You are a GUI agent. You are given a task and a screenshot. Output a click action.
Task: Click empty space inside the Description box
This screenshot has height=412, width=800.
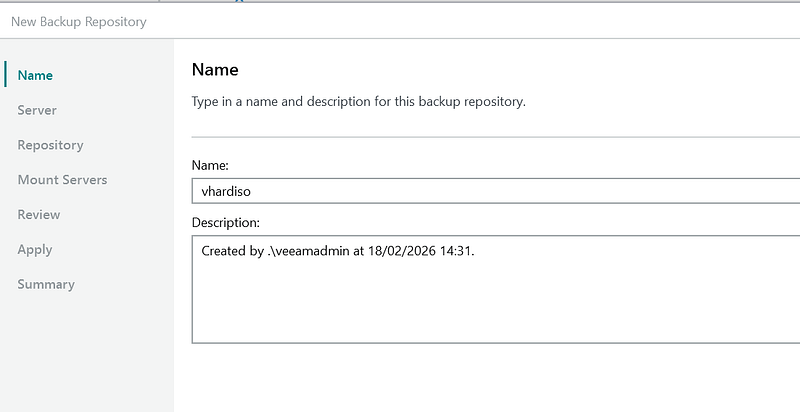point(500,305)
